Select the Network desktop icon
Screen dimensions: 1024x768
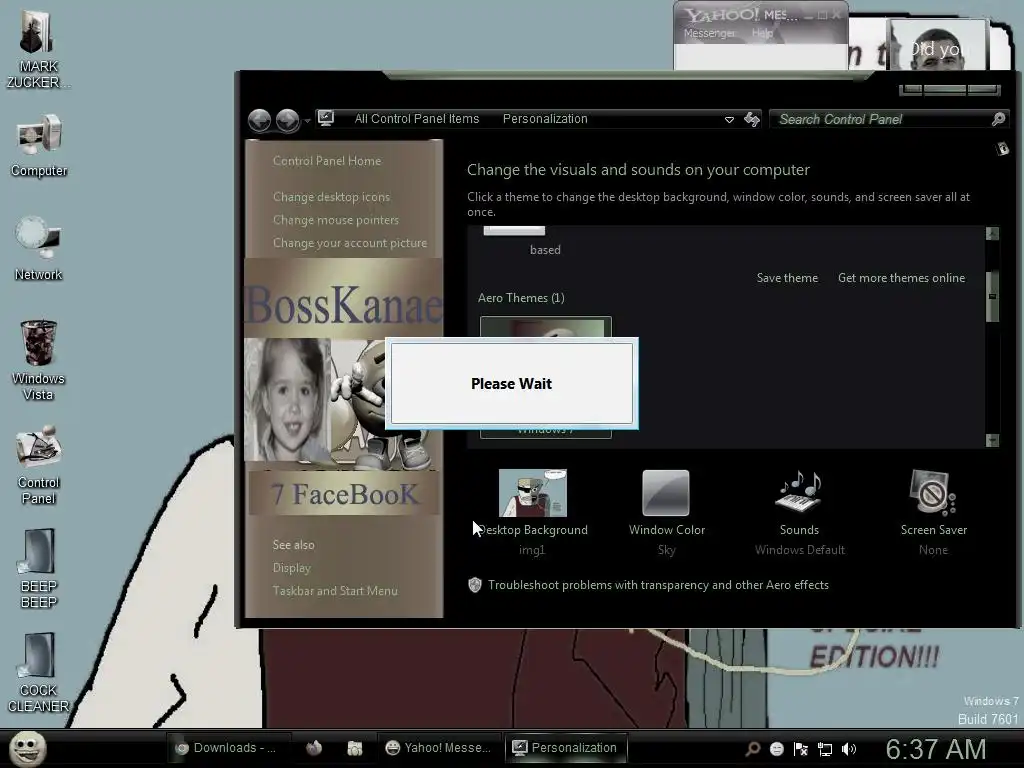(x=38, y=248)
